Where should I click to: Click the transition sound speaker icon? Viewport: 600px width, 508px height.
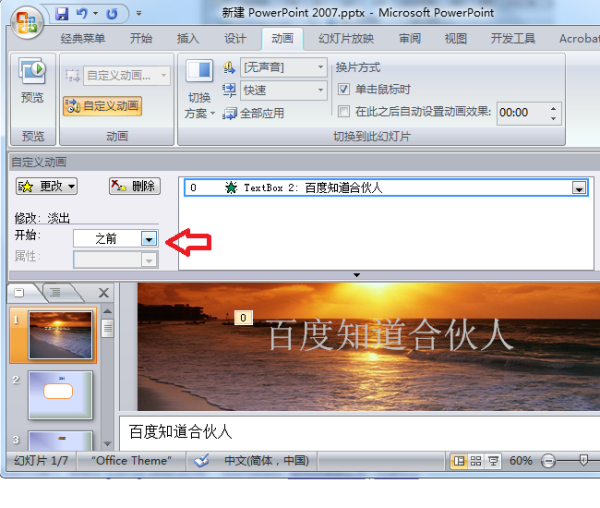tap(229, 68)
